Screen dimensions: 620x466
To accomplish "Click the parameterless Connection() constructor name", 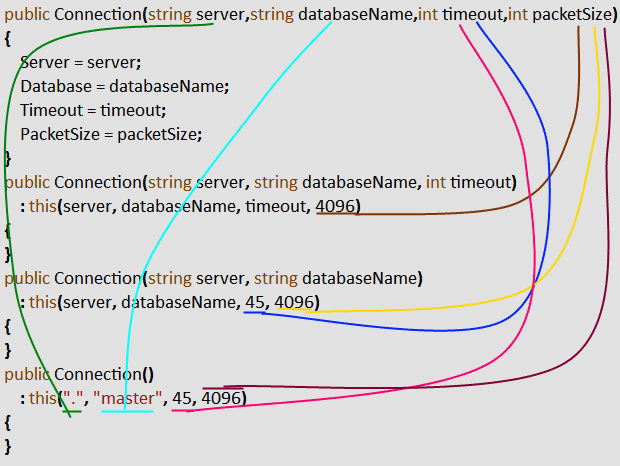I will [x=104, y=375].
